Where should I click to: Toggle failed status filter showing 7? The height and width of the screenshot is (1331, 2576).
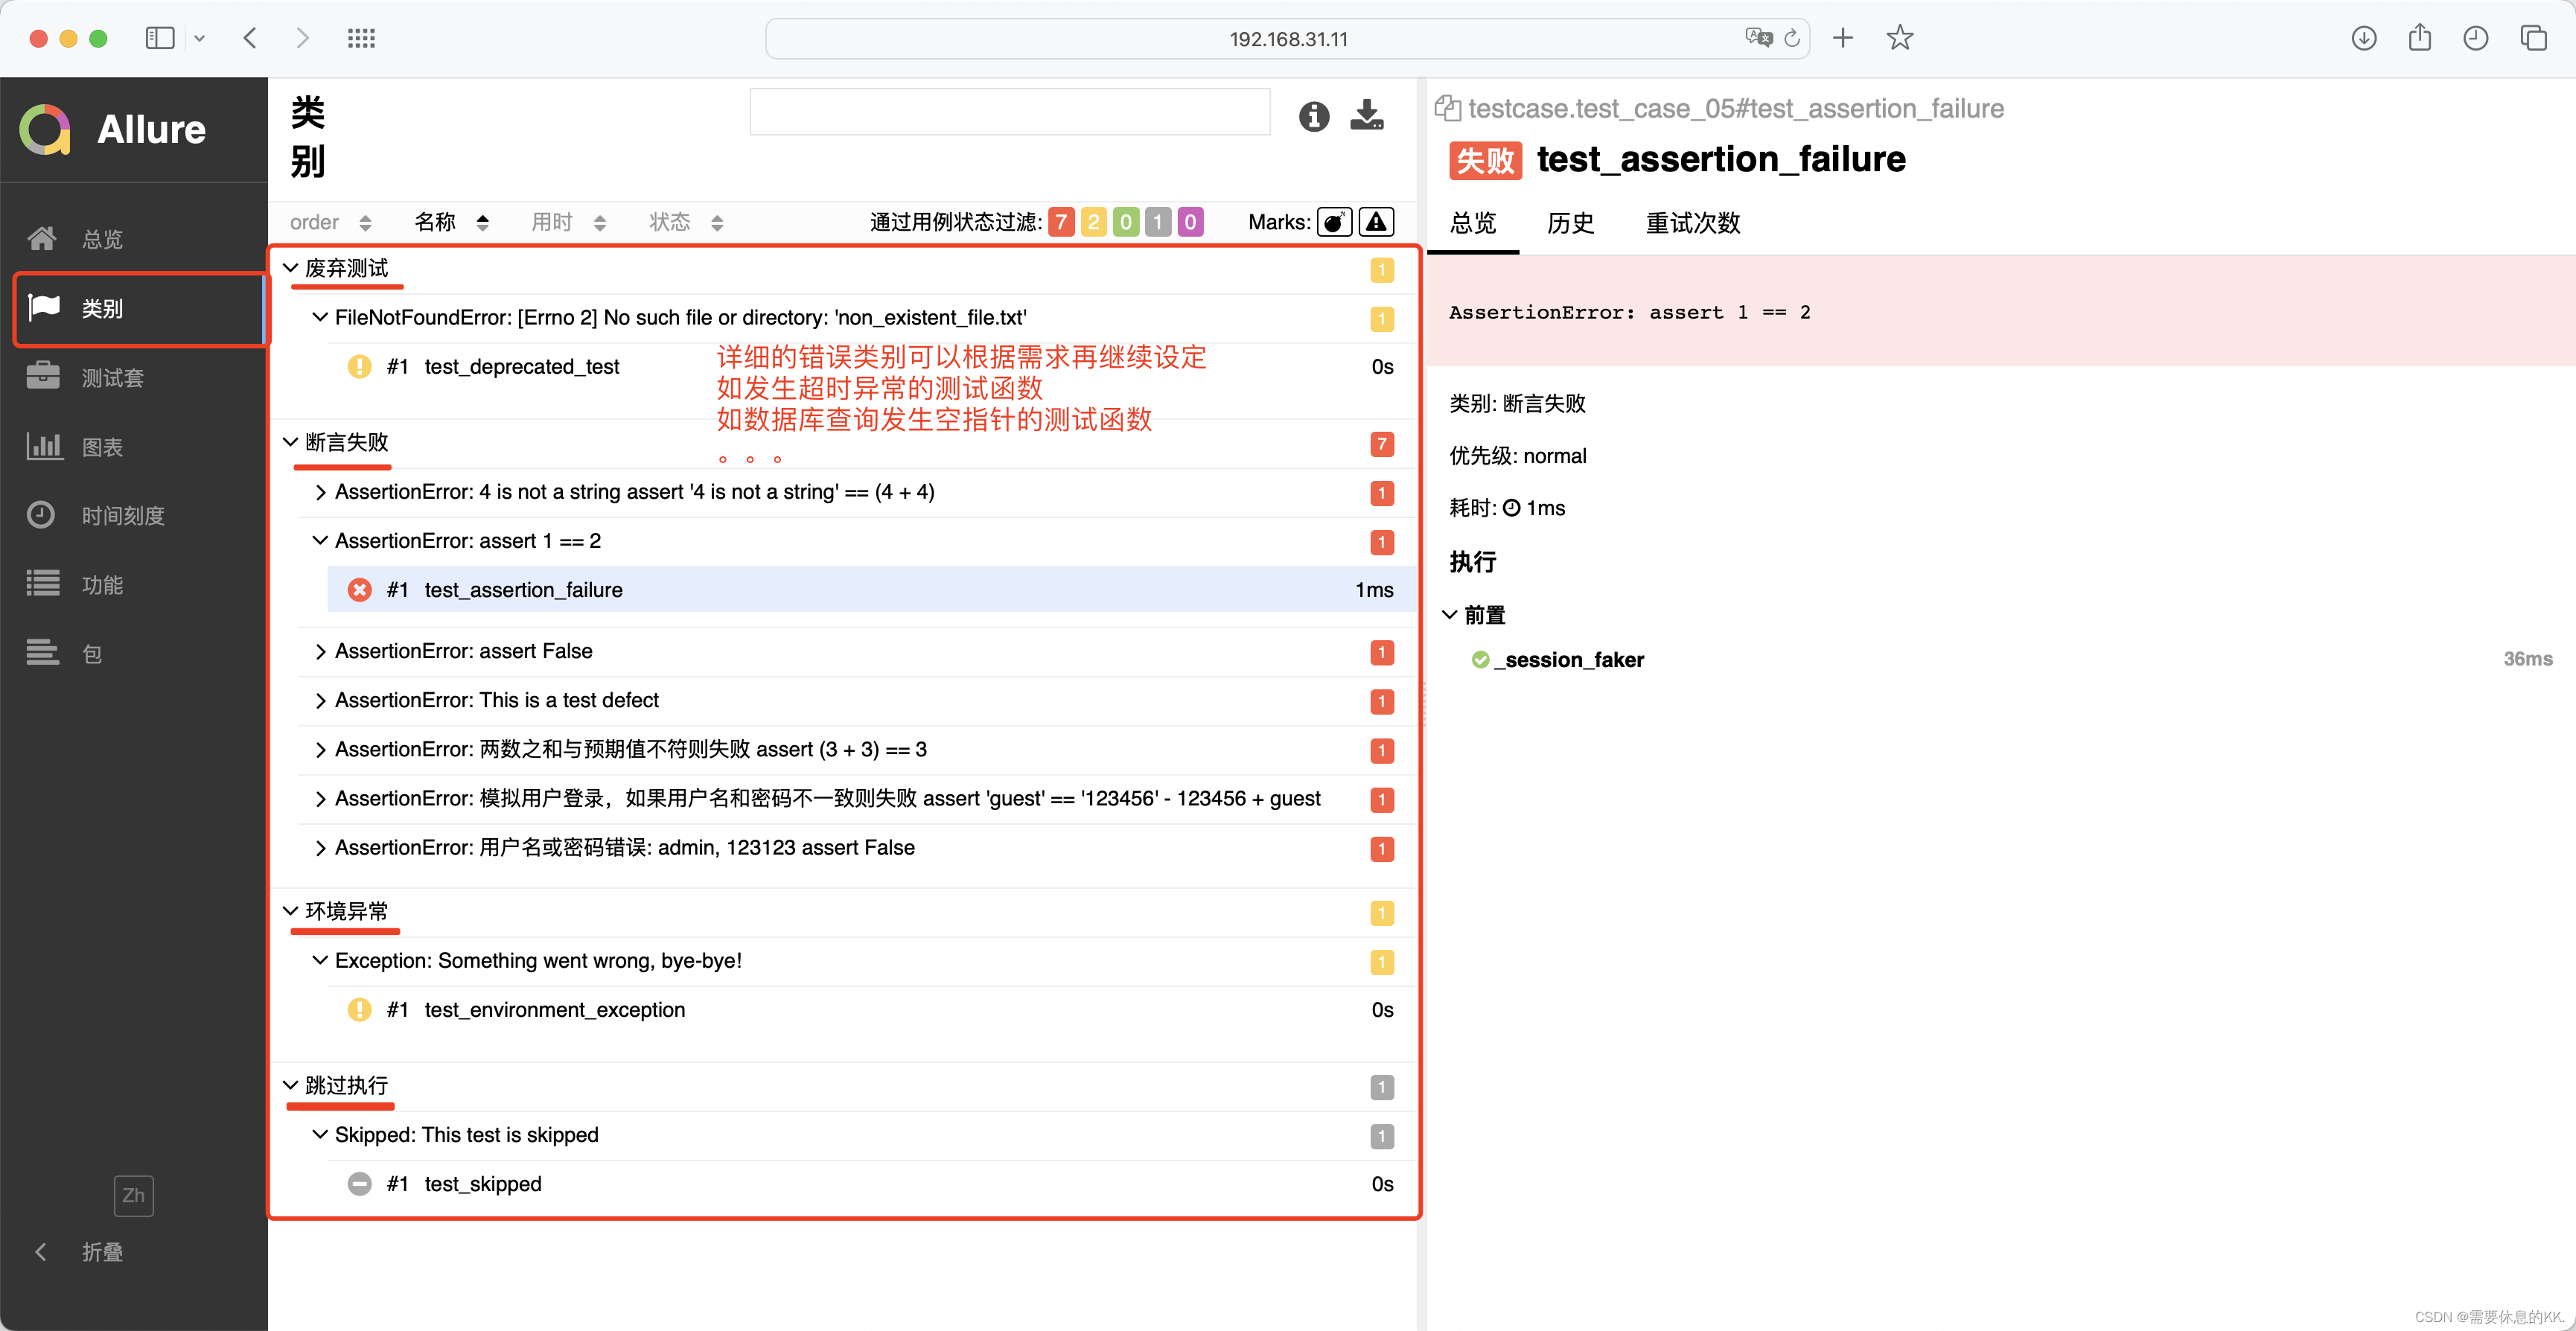tap(1061, 222)
